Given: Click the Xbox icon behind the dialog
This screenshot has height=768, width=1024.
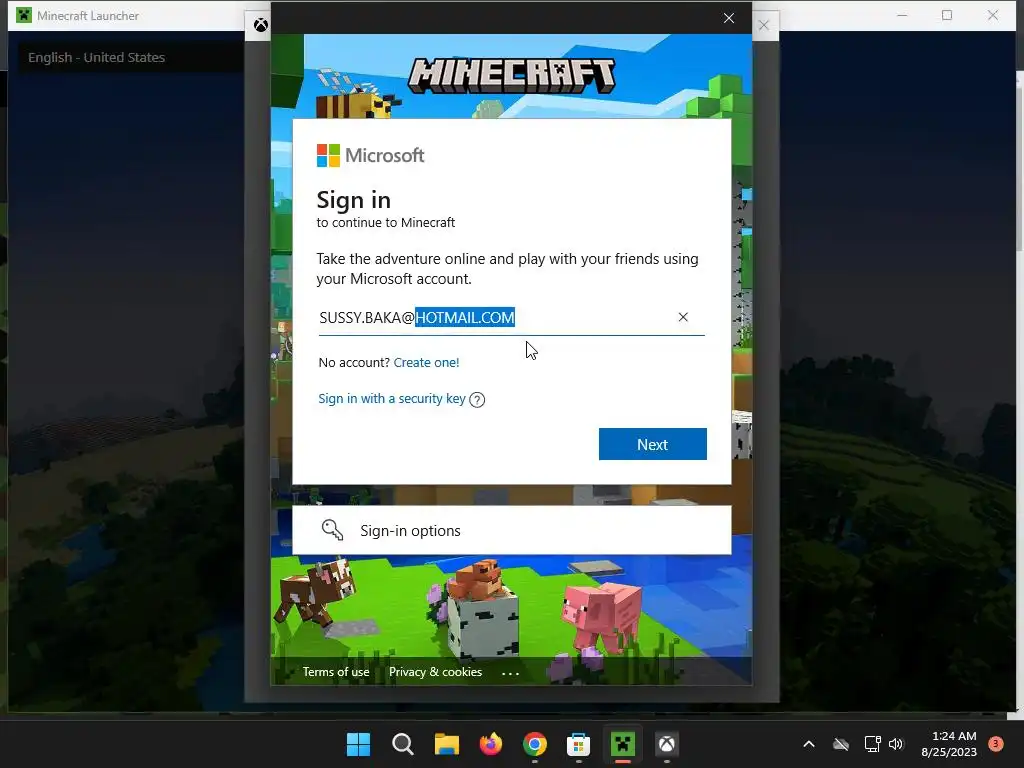Looking at the screenshot, I should point(261,25).
